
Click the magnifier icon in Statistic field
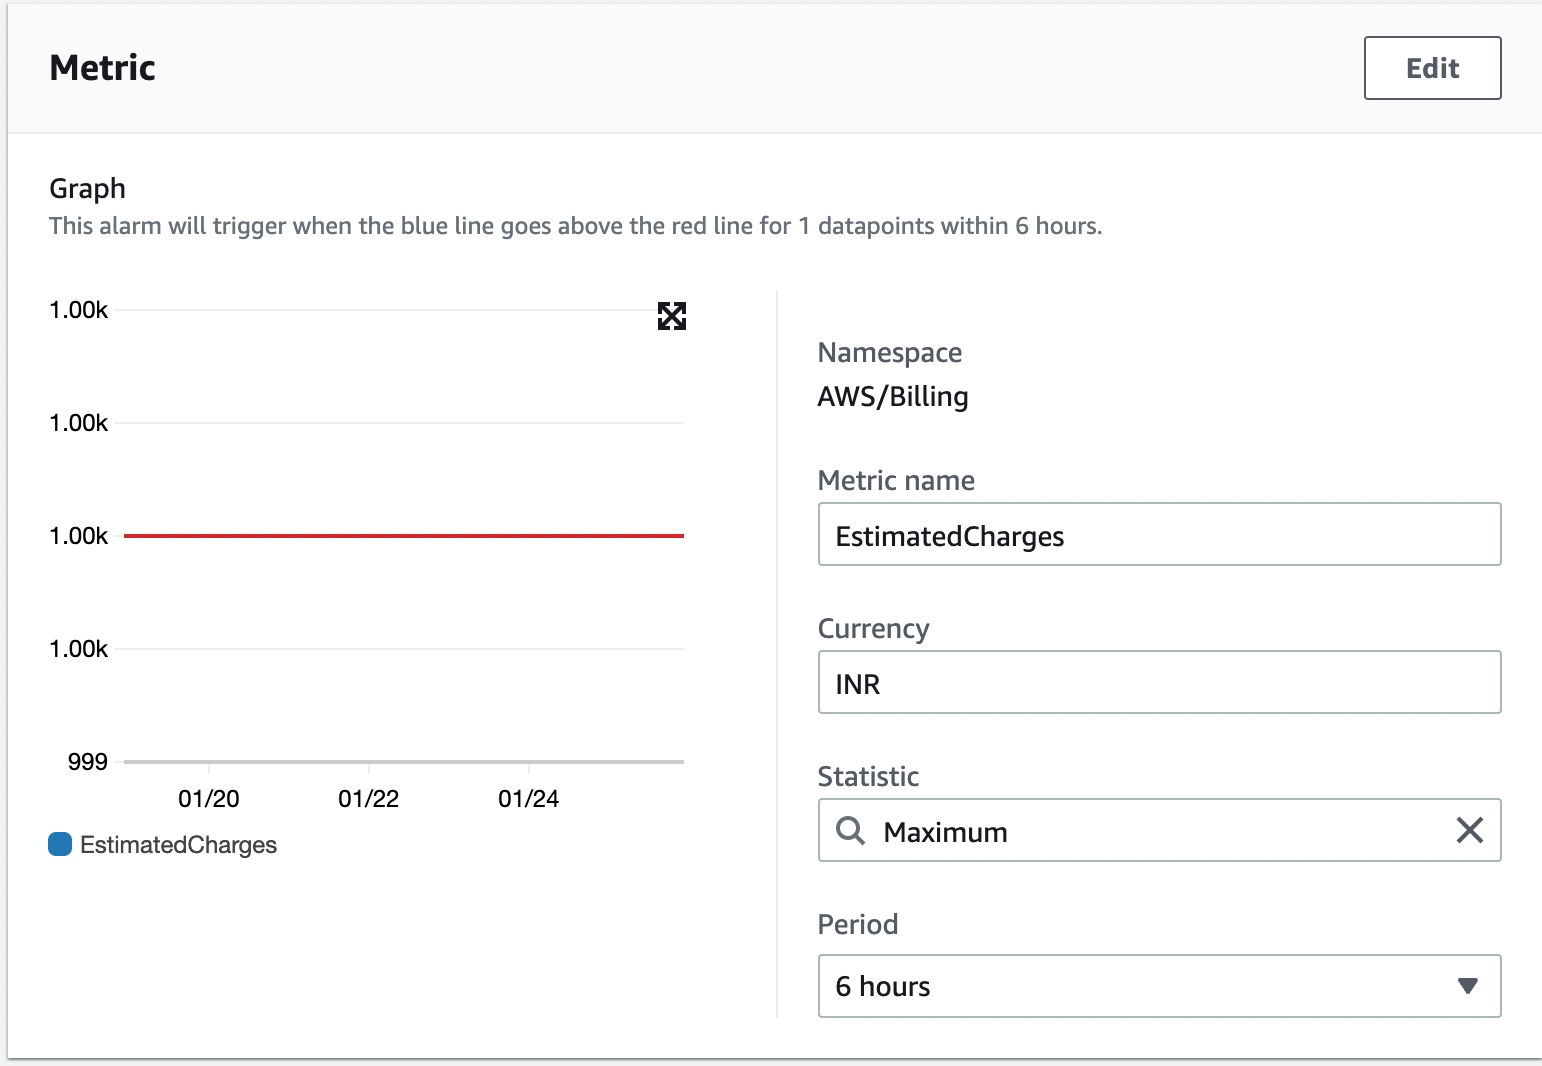coord(850,830)
